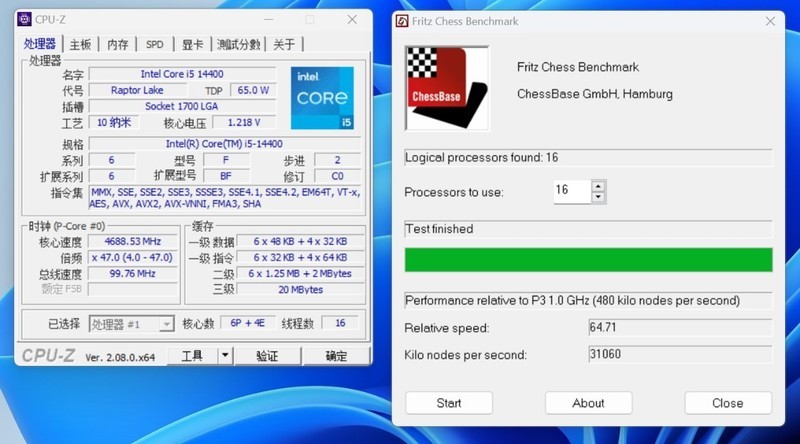Screen dimensions: 800x444
Task: Click the 确定 OK button in CPU-Z
Action: pos(336,356)
